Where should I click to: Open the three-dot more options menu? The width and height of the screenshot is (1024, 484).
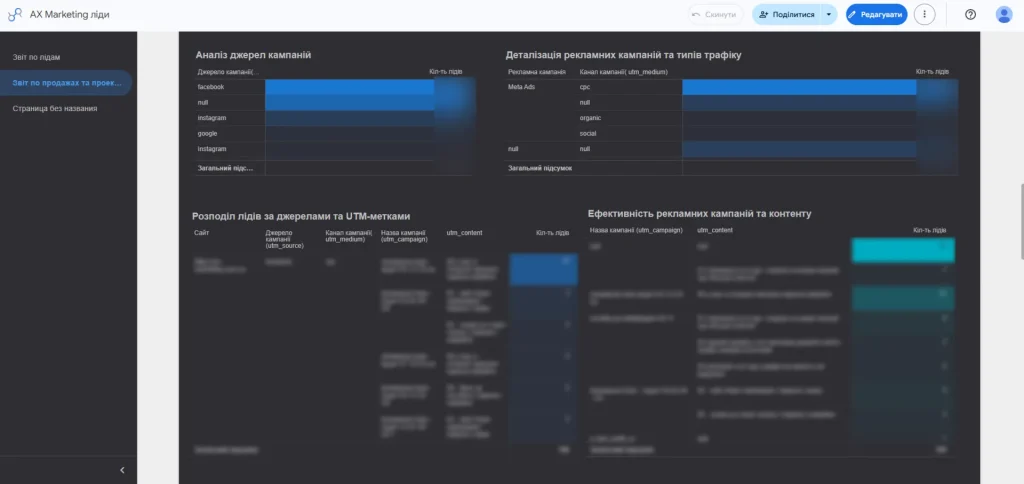pos(924,14)
